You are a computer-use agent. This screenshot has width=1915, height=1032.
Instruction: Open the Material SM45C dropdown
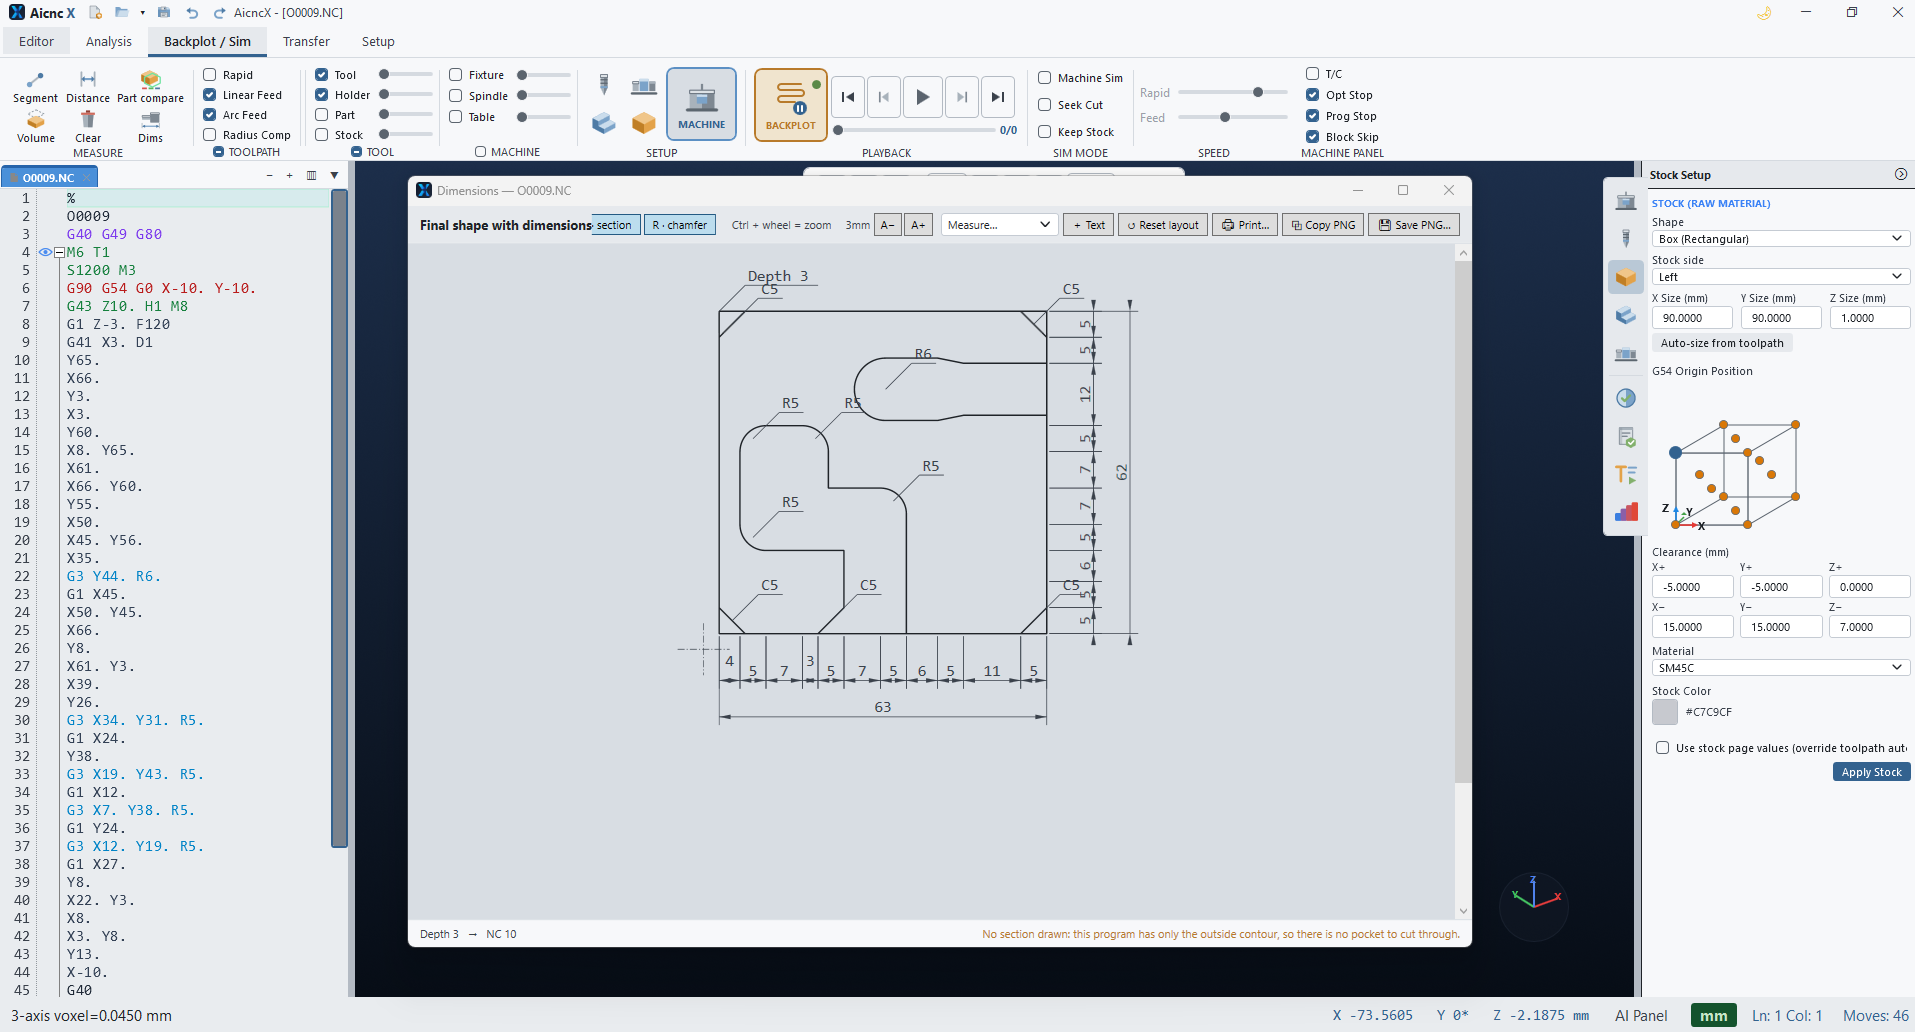(x=1780, y=668)
